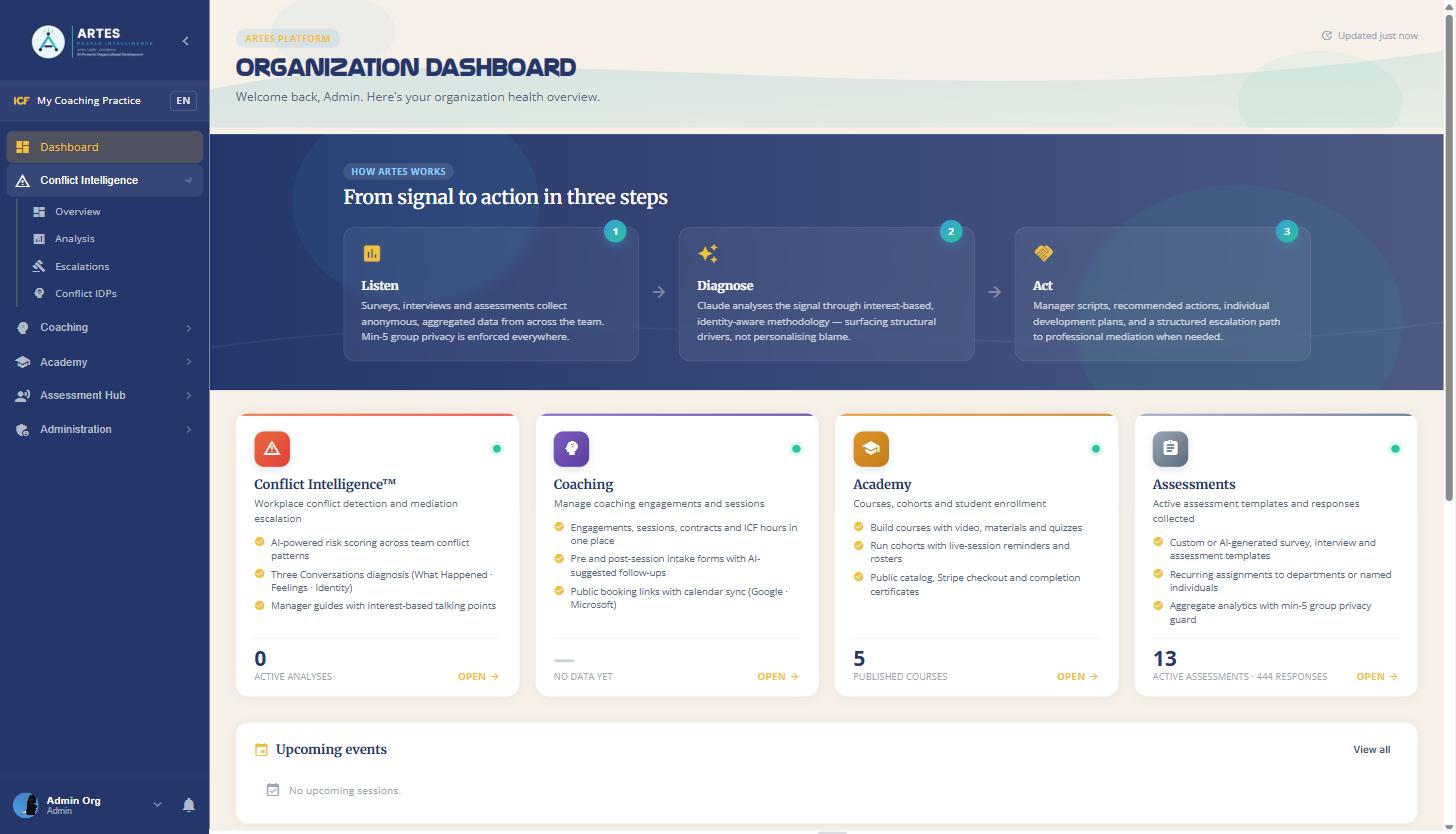Click the Administration shield icon
This screenshot has width=1456, height=834.
23,430
